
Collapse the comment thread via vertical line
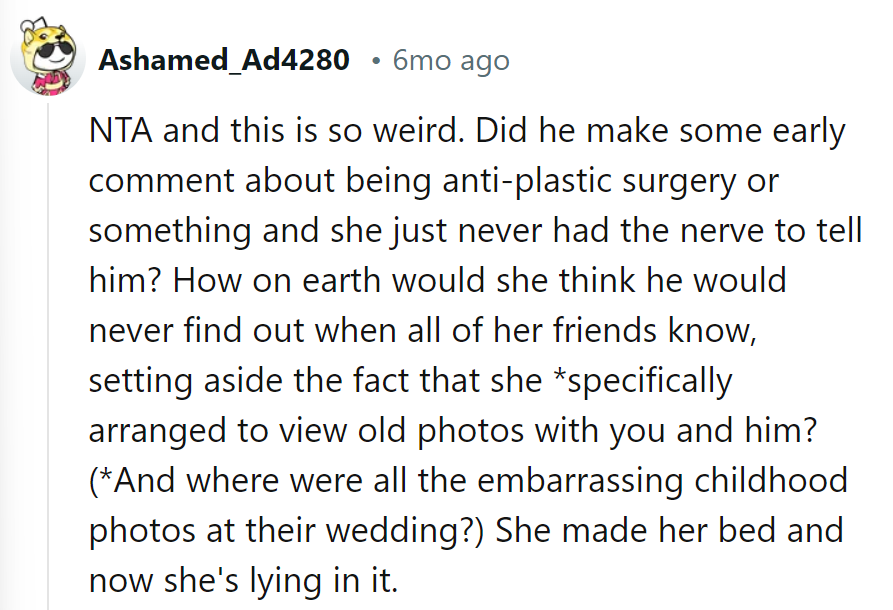47,350
